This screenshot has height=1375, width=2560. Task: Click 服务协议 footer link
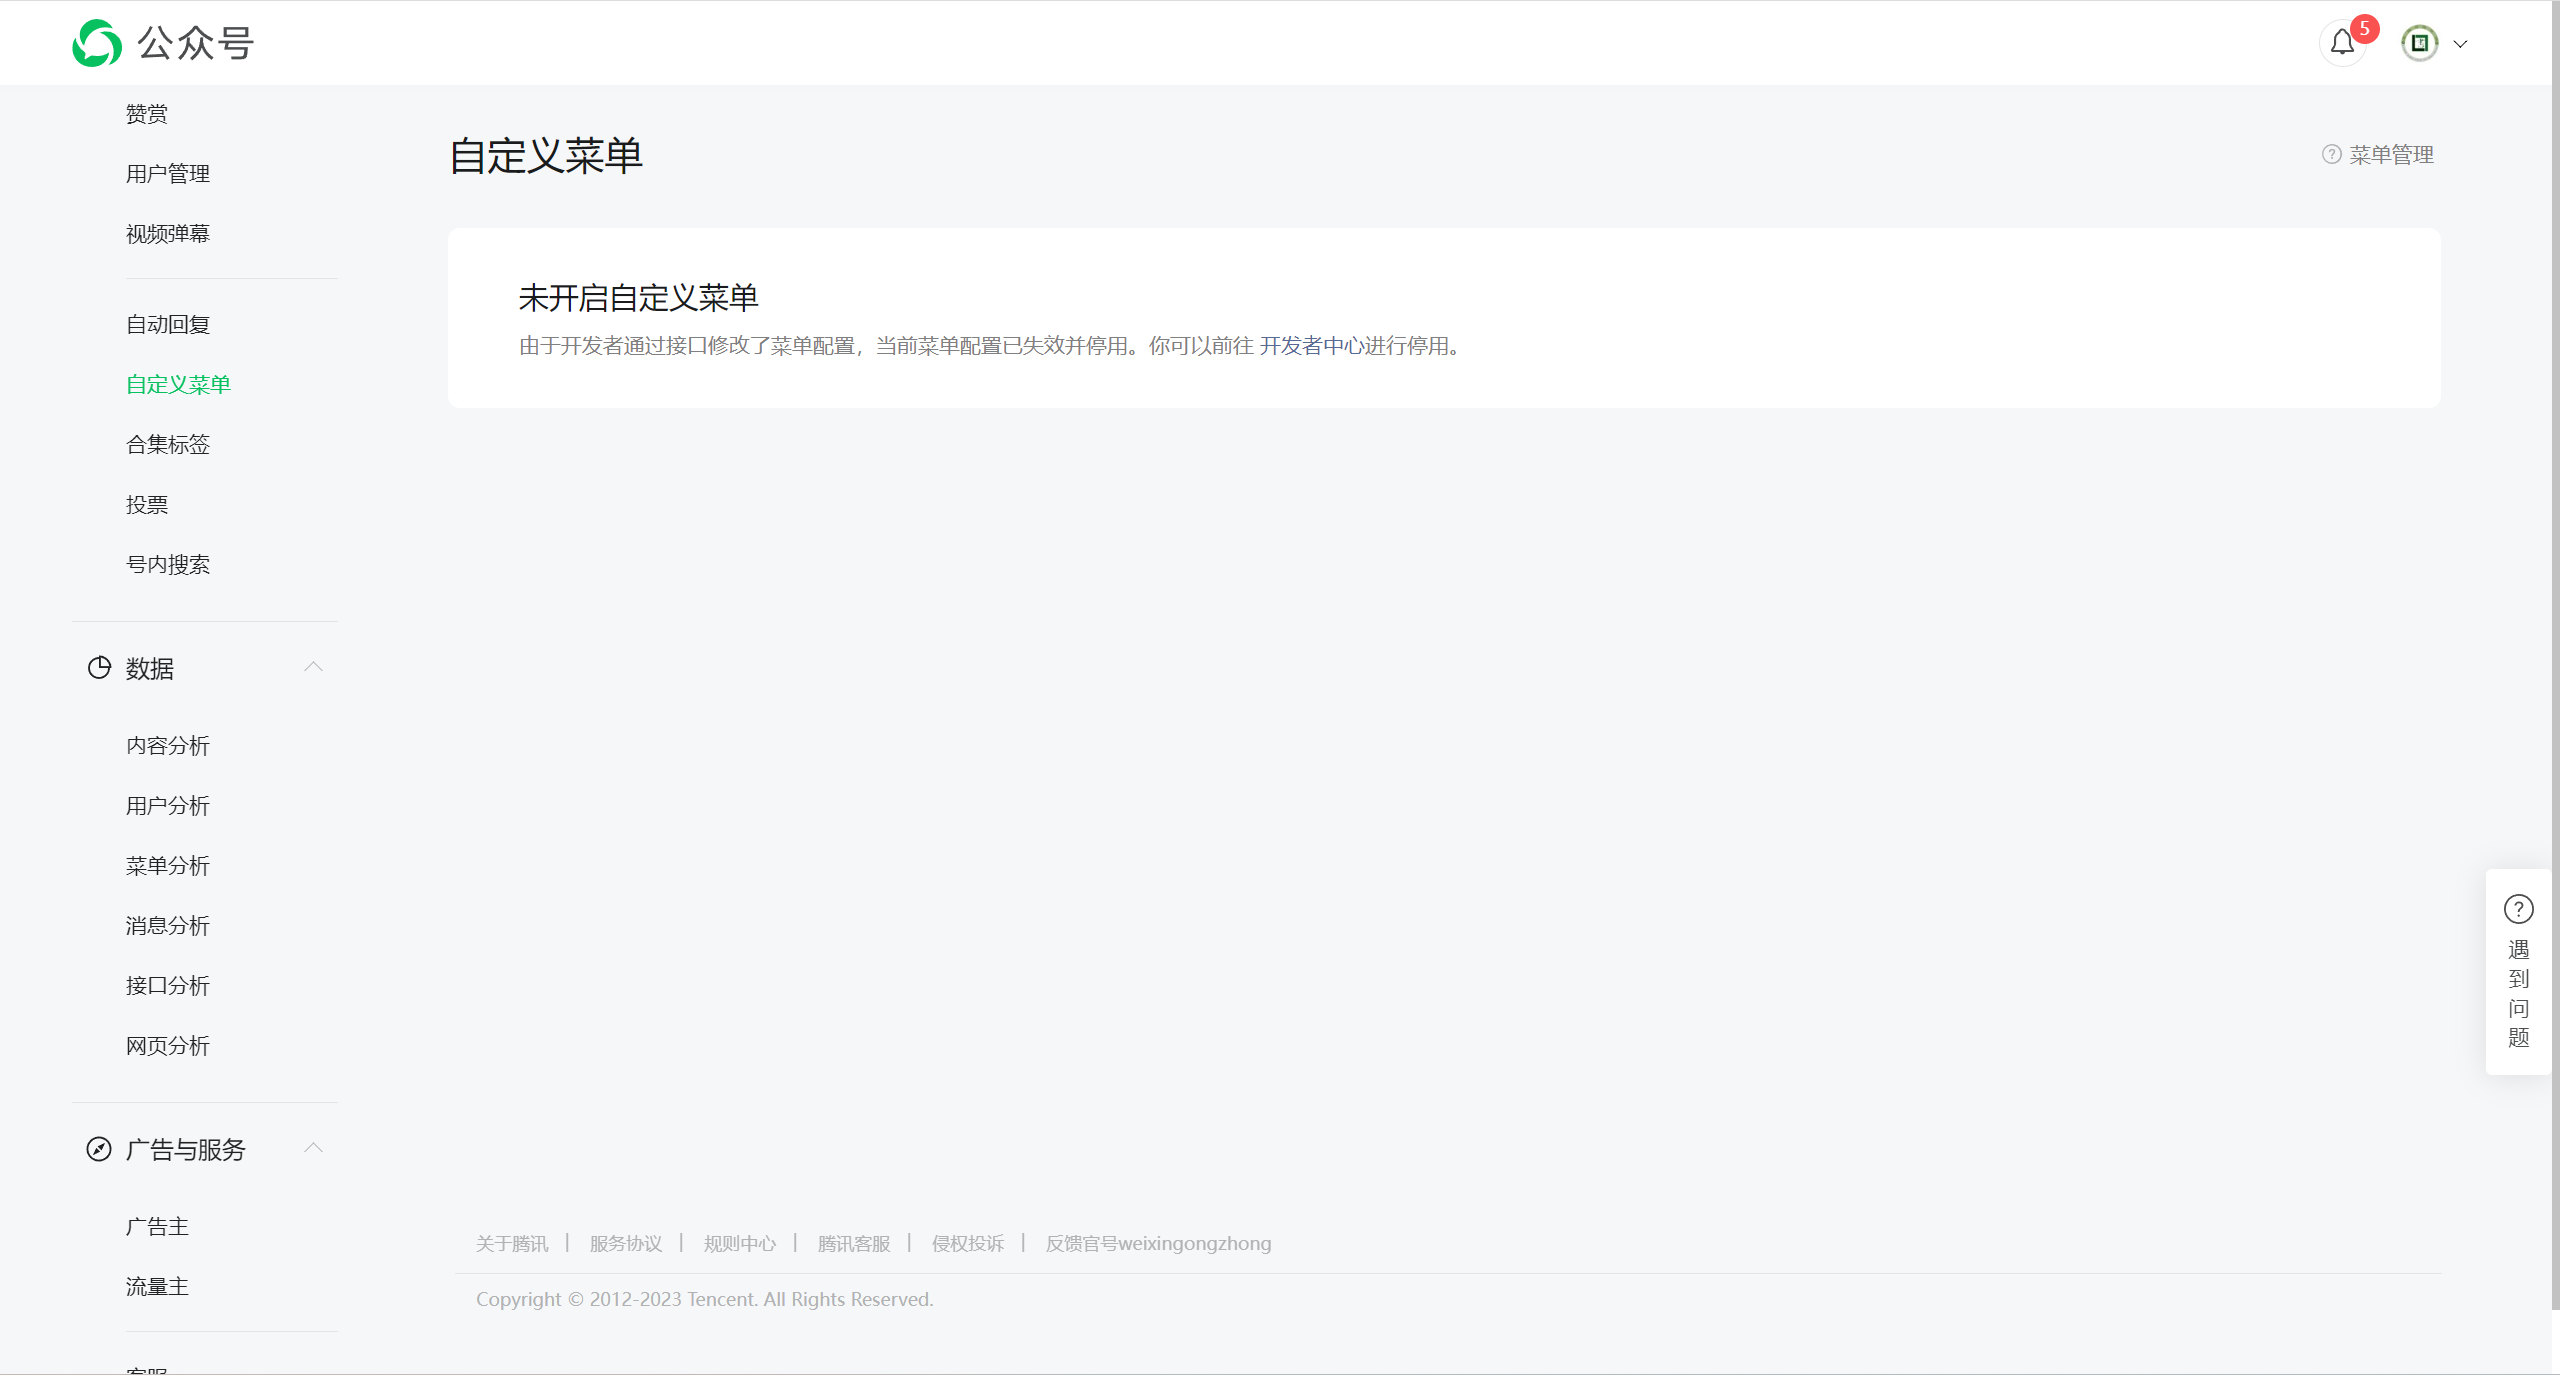(626, 1244)
